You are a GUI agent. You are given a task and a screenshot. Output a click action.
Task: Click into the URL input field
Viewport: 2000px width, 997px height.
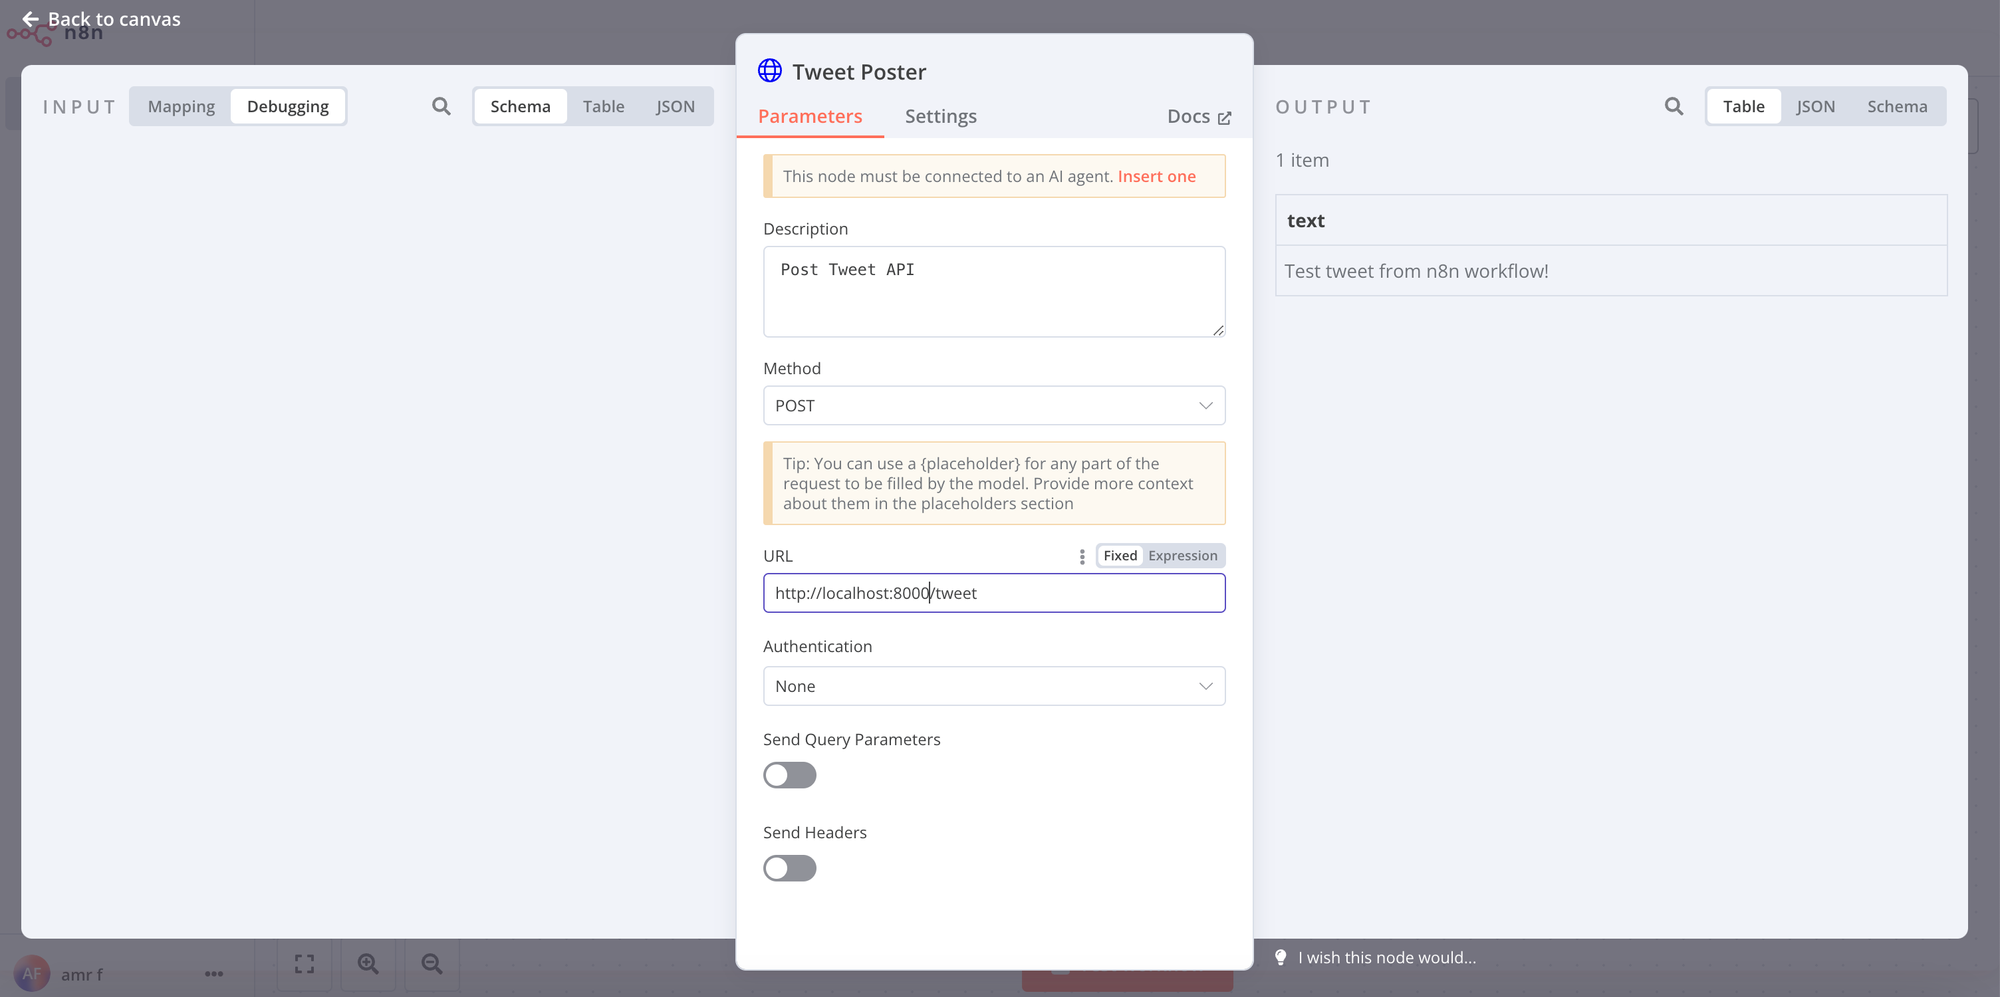pyautogui.click(x=994, y=593)
